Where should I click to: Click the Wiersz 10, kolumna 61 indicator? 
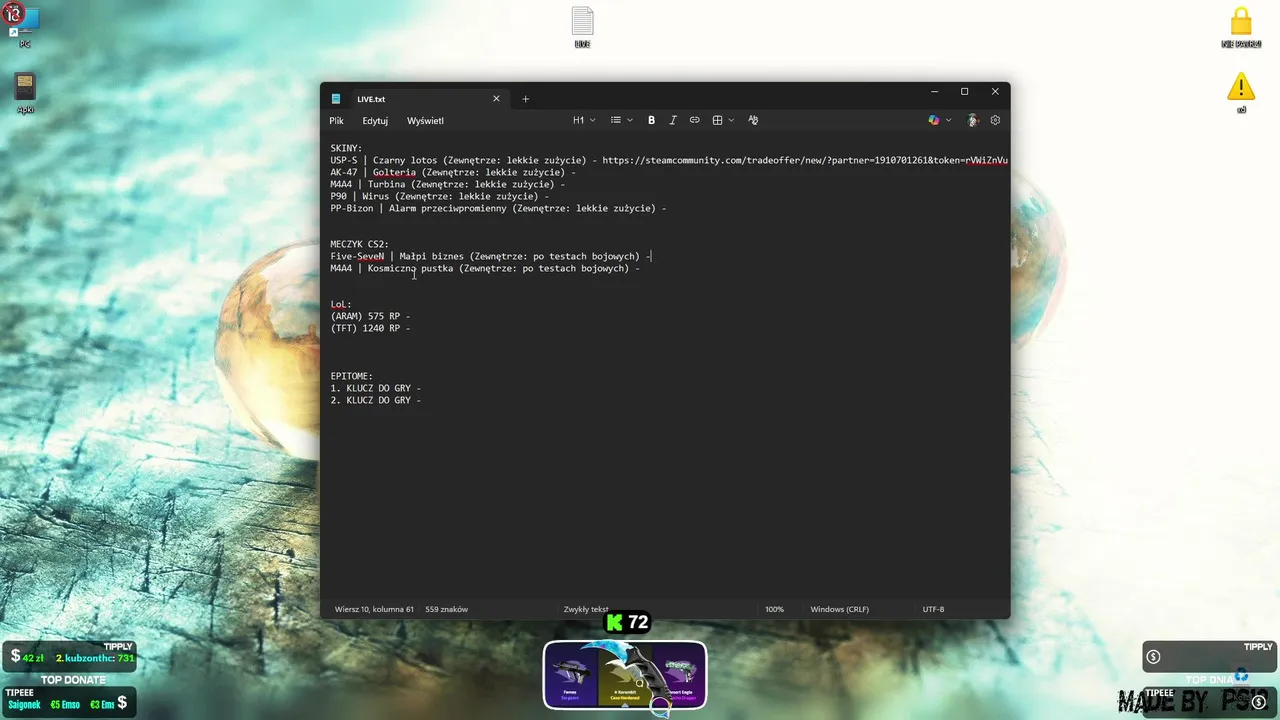click(374, 609)
